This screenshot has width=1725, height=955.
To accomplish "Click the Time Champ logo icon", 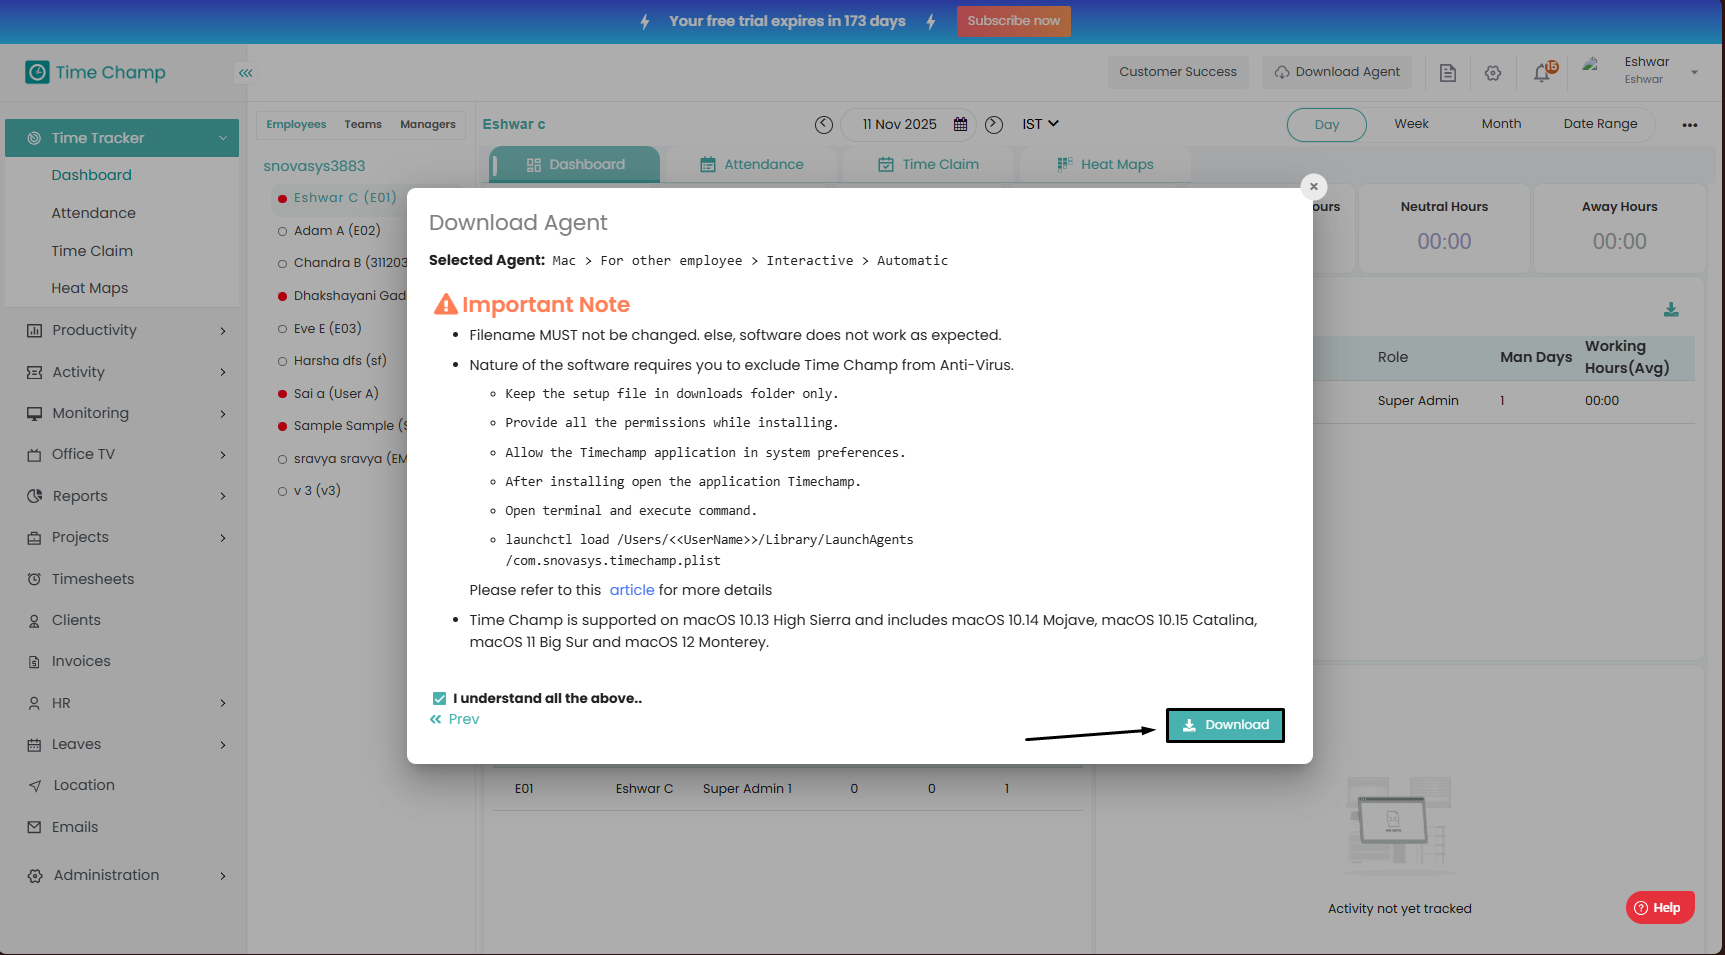I will (x=37, y=72).
